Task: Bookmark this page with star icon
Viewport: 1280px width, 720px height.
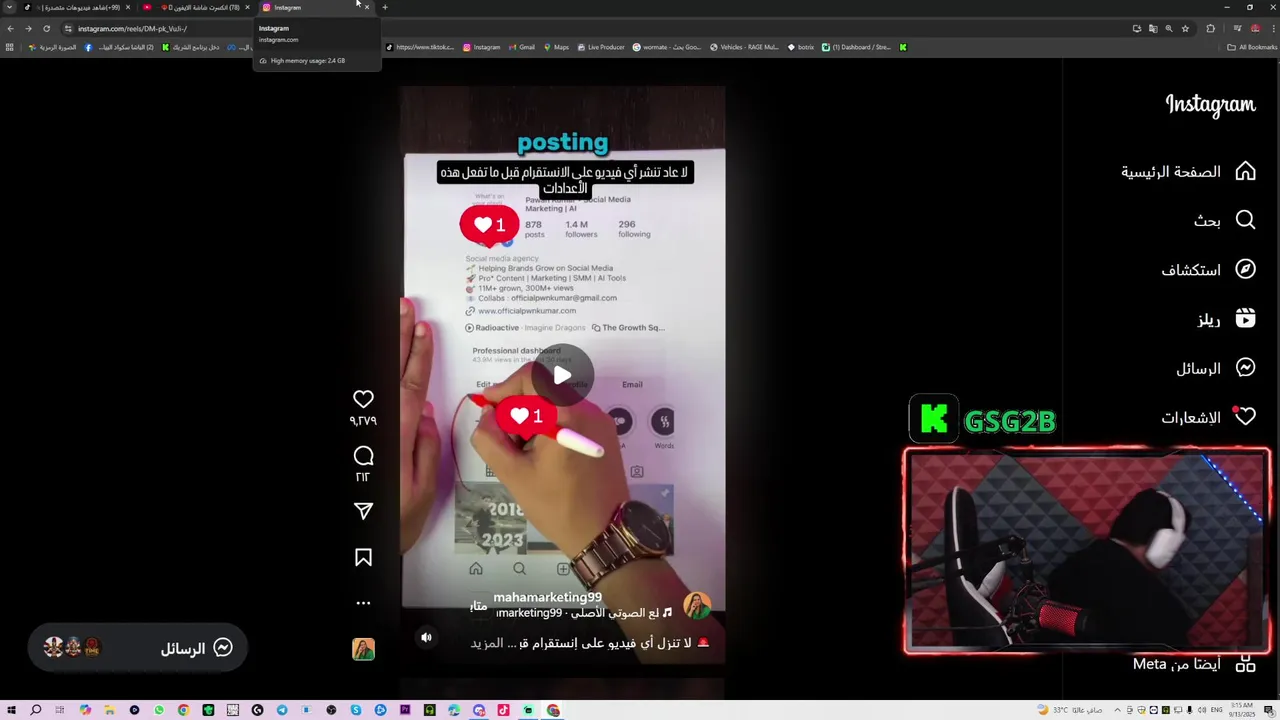Action: (1185, 28)
